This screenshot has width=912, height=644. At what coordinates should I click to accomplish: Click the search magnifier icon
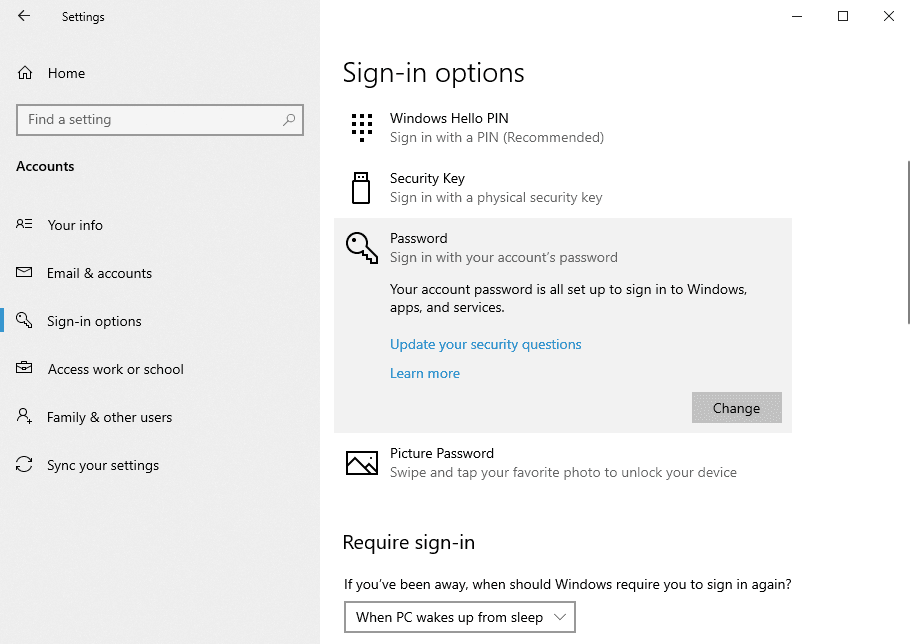(288, 120)
